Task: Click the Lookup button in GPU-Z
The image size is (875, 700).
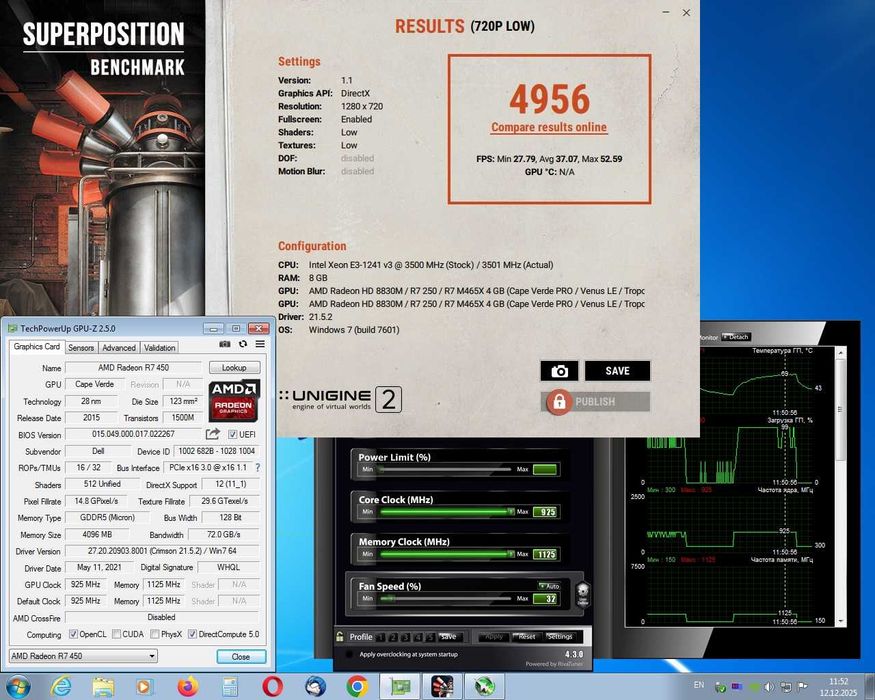Action: pos(234,367)
